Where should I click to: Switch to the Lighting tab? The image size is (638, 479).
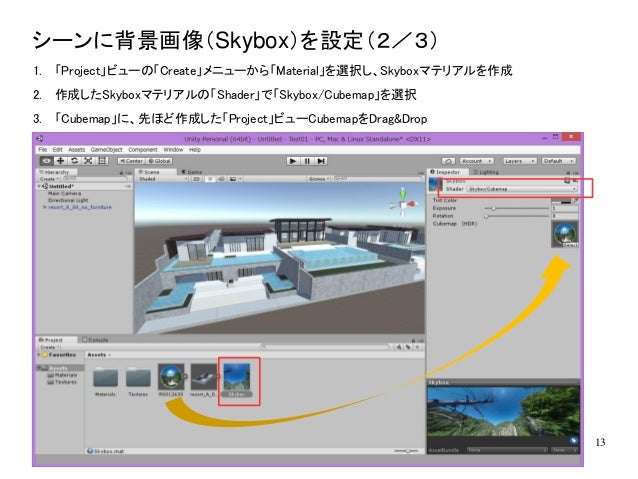pyautogui.click(x=486, y=172)
